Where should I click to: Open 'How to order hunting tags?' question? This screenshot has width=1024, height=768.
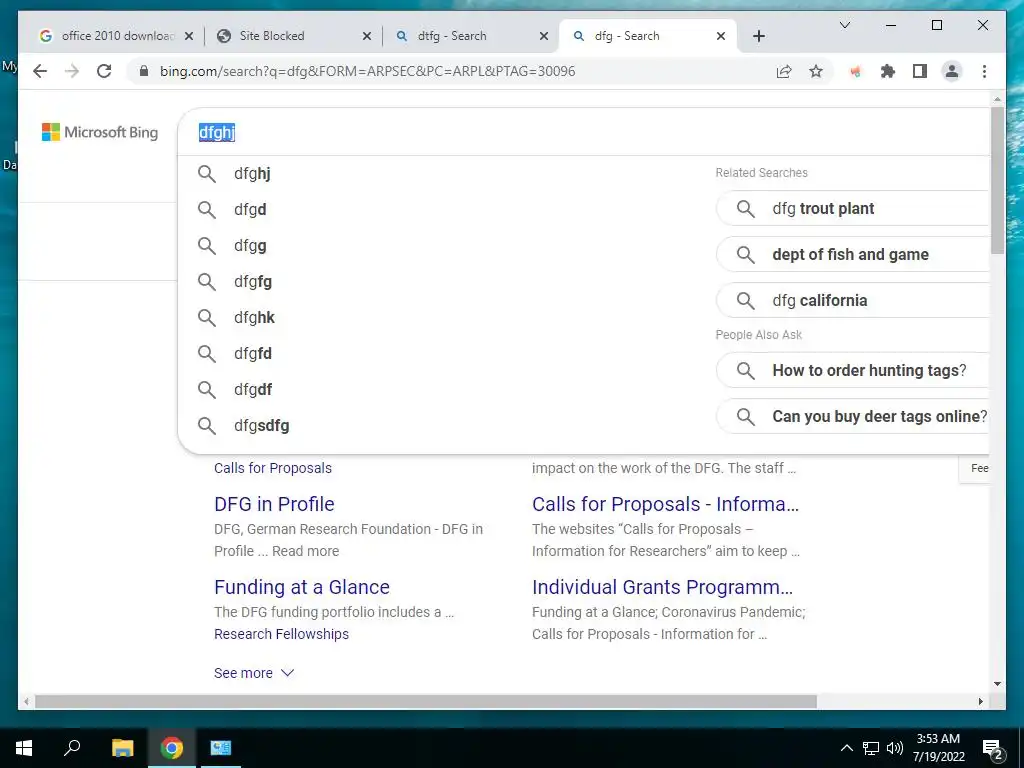(852, 371)
